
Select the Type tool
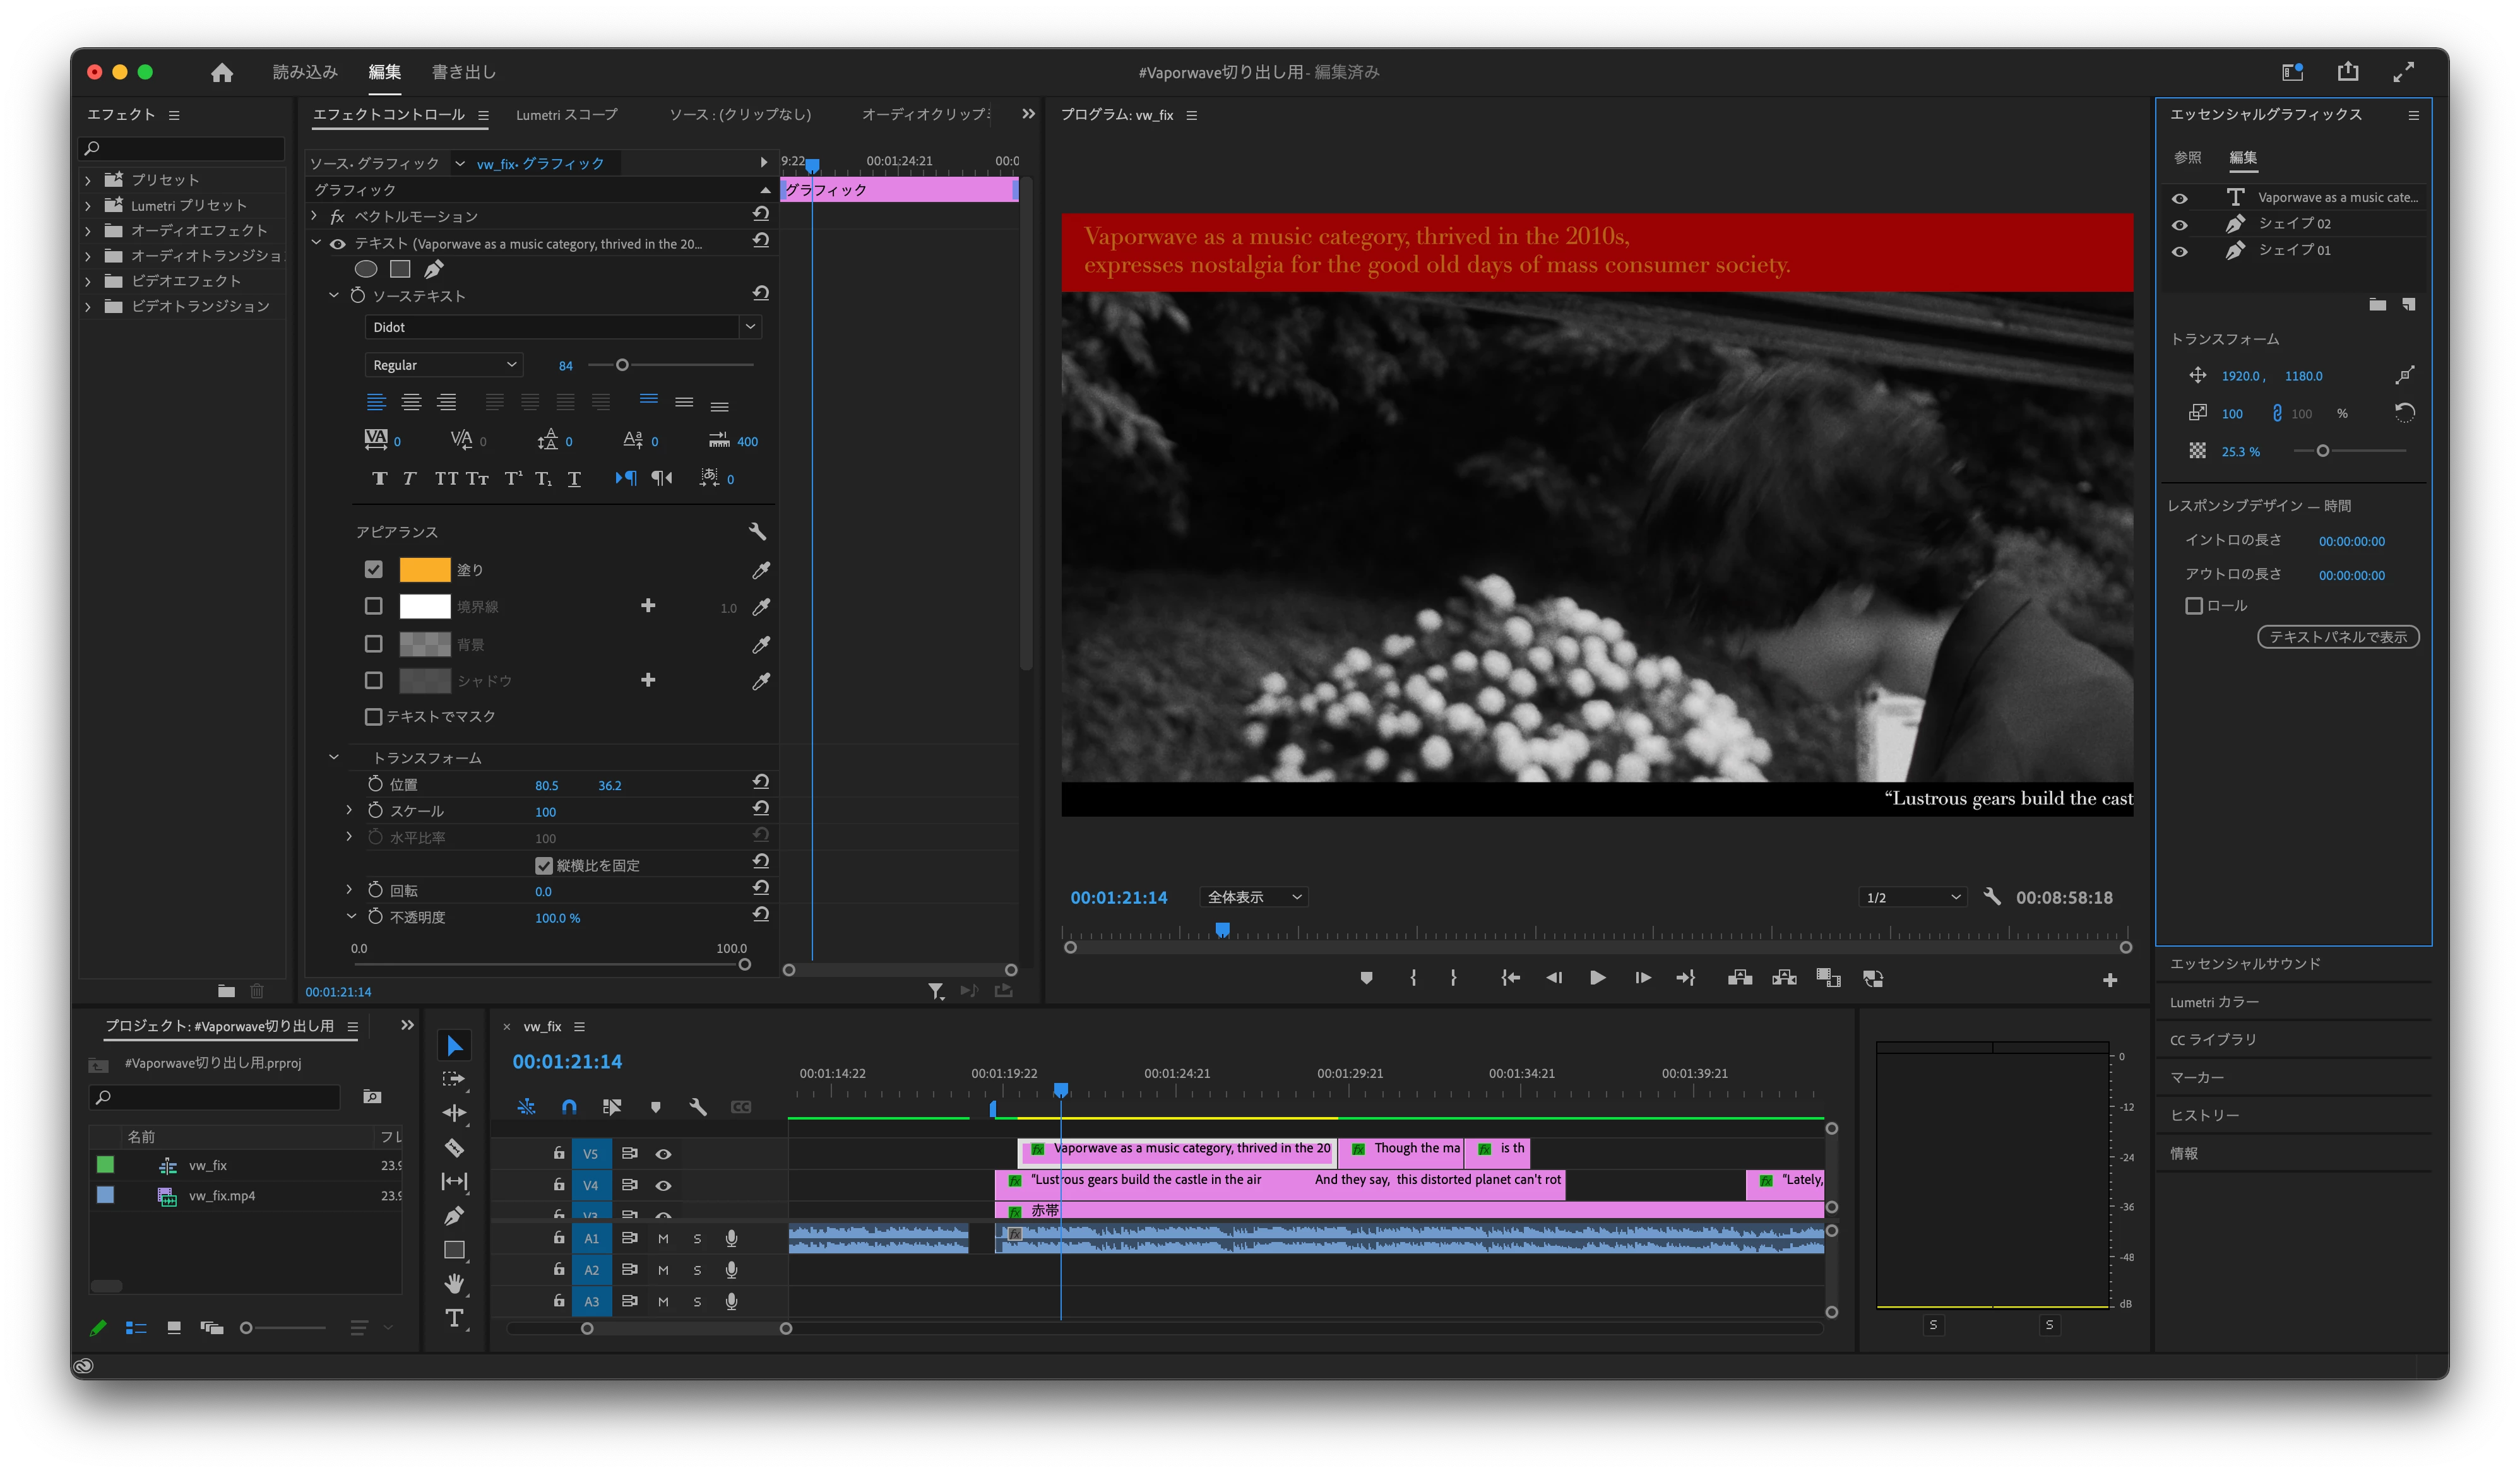click(454, 1318)
